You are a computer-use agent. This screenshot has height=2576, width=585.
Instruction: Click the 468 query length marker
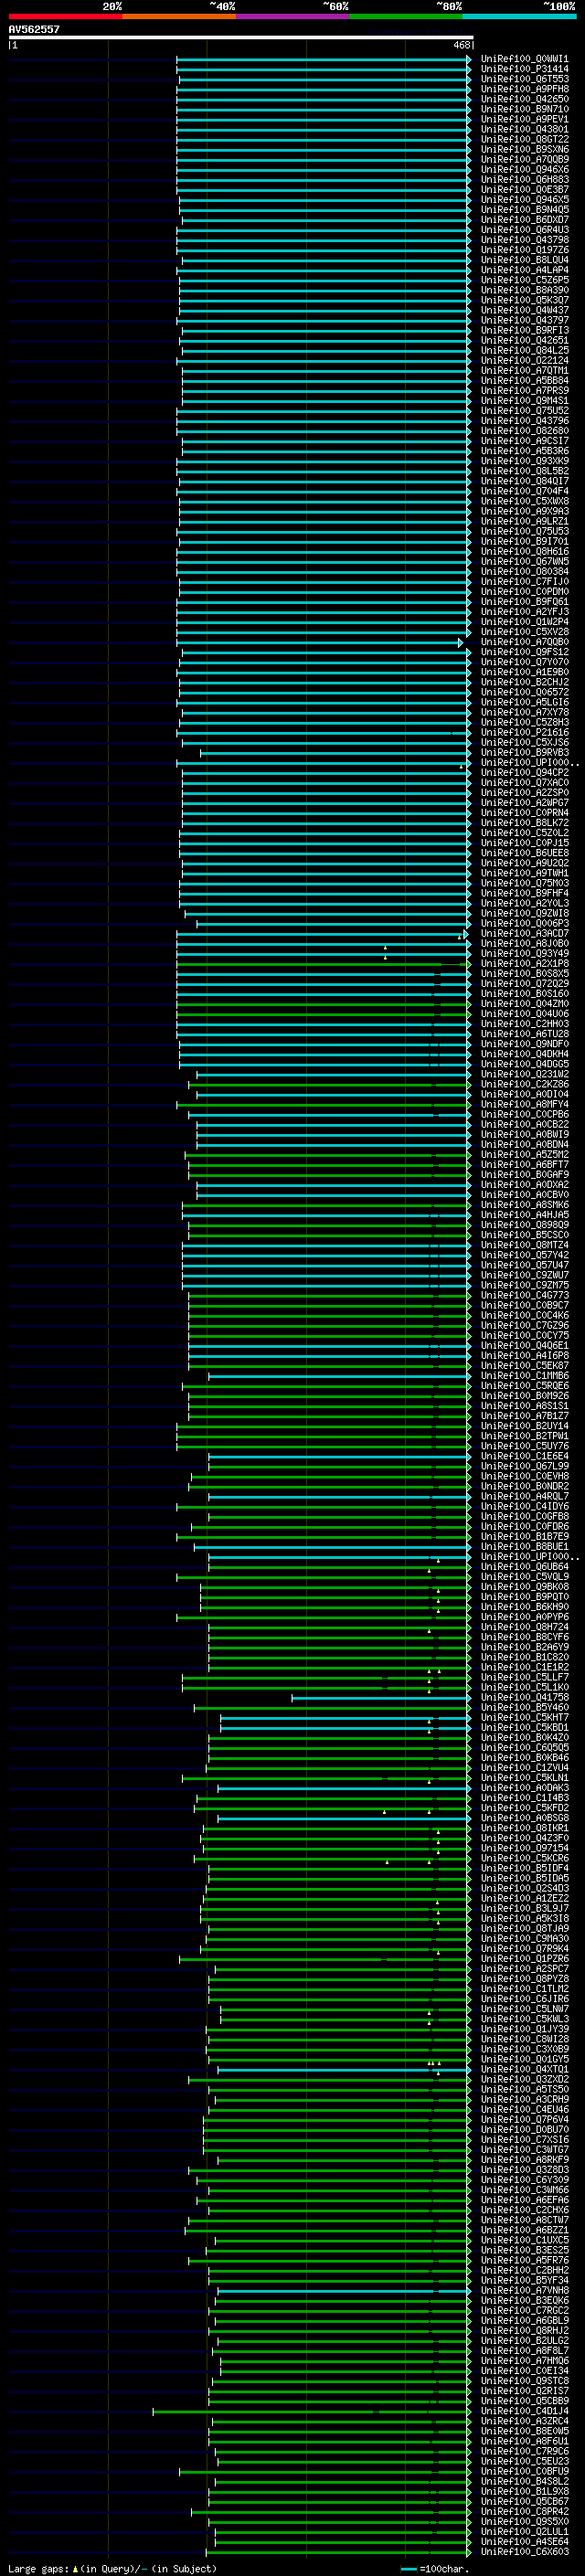461,45
